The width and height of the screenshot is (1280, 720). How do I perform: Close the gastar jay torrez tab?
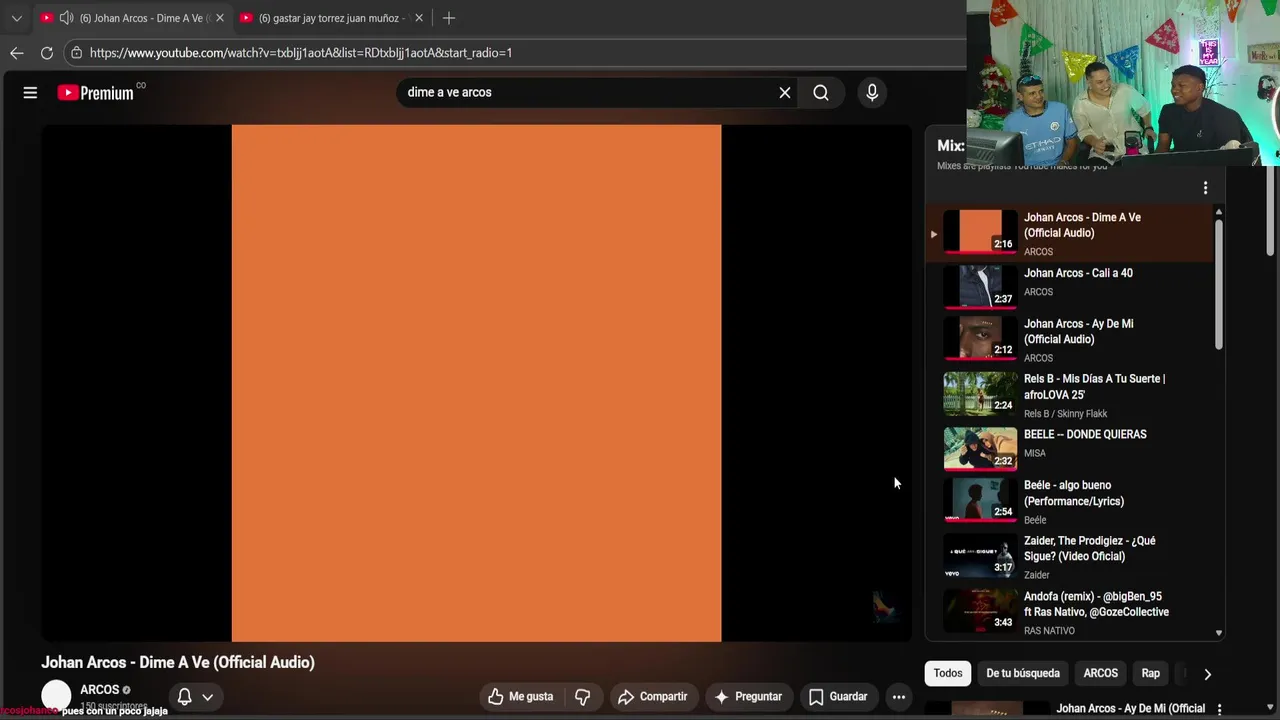coord(419,18)
